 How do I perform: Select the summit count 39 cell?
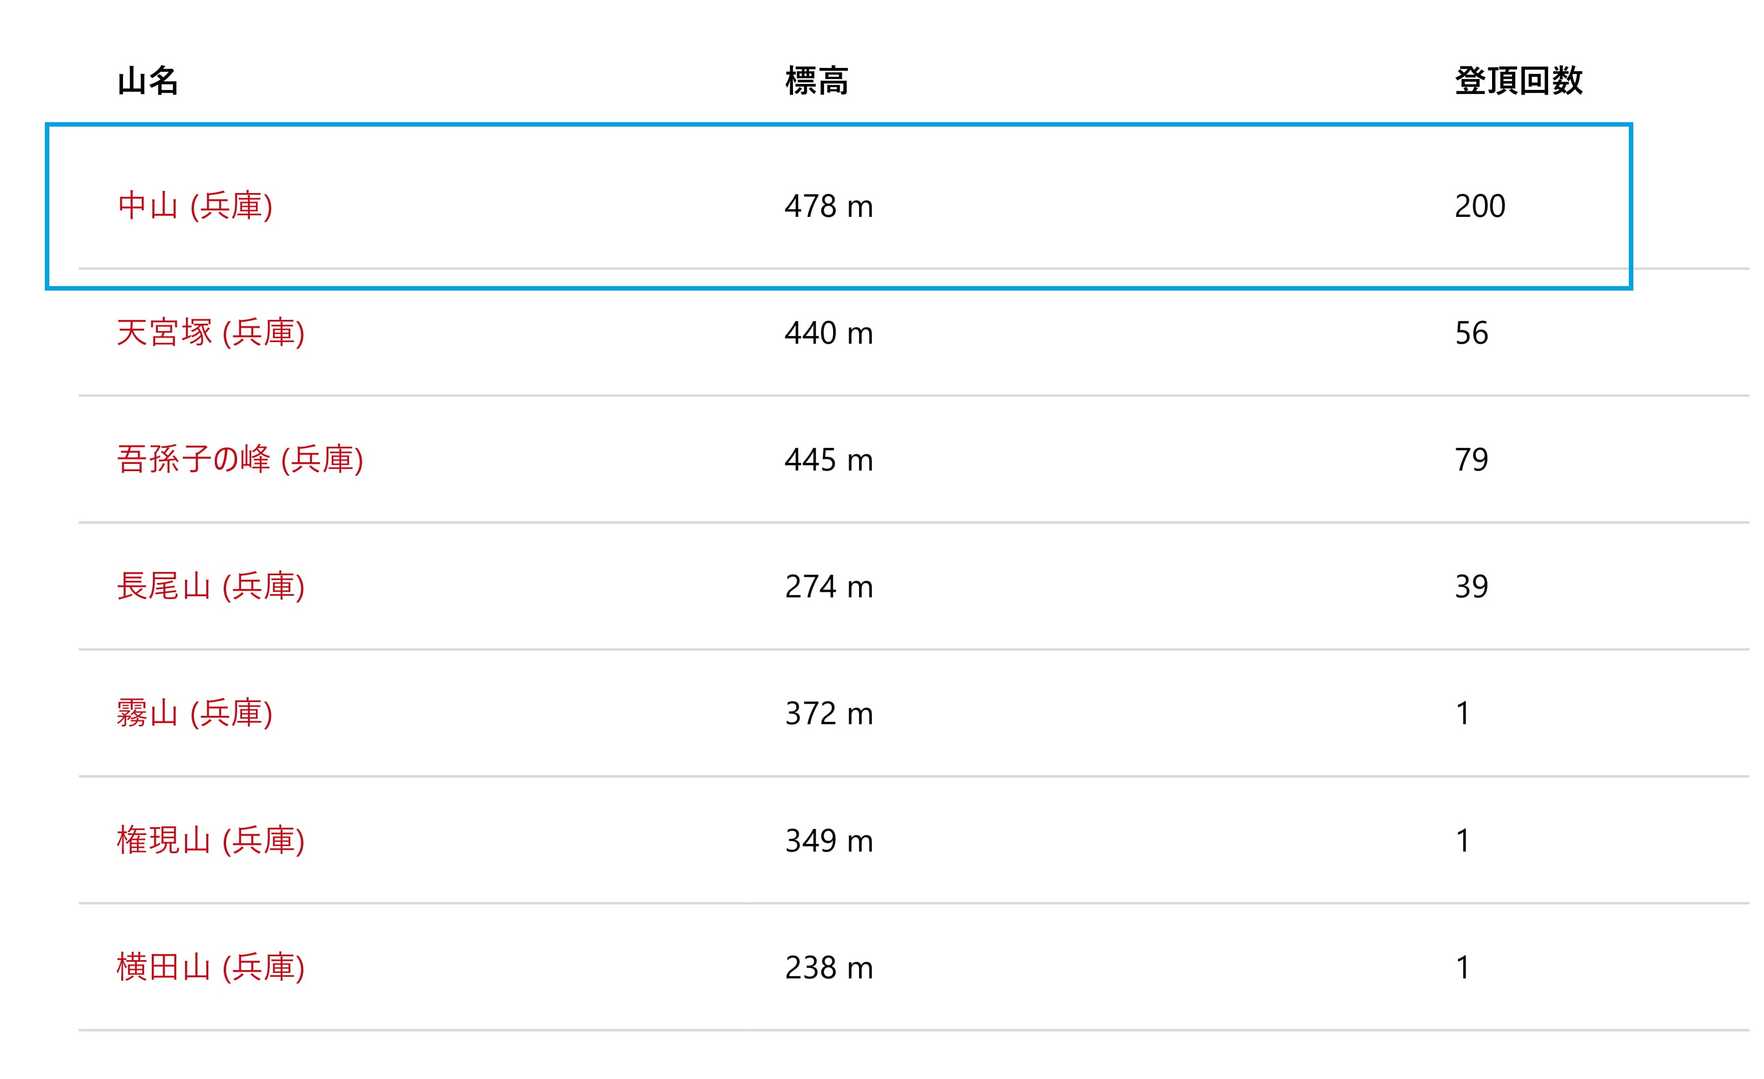1472,588
